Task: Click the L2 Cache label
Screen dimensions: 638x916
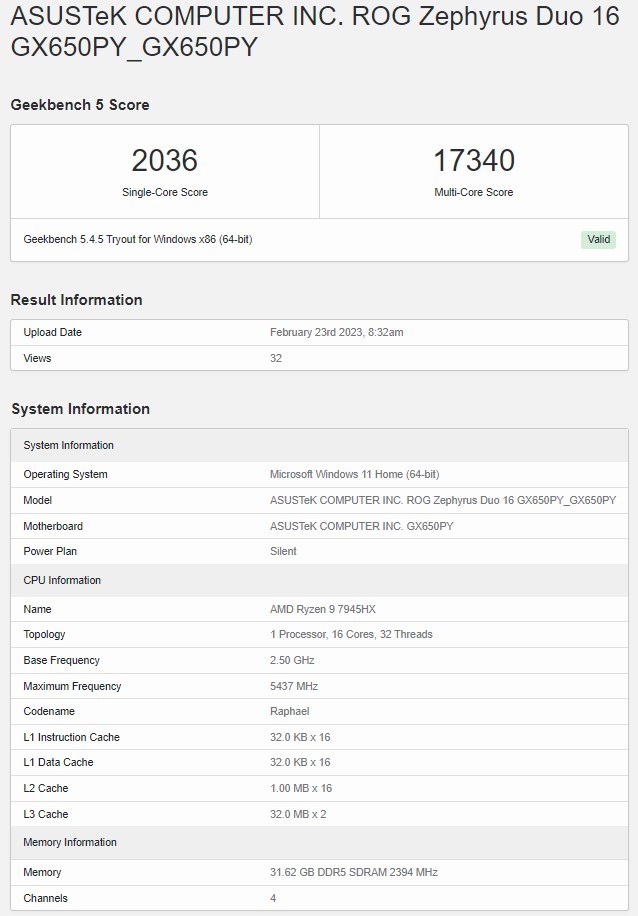Action: (46, 789)
